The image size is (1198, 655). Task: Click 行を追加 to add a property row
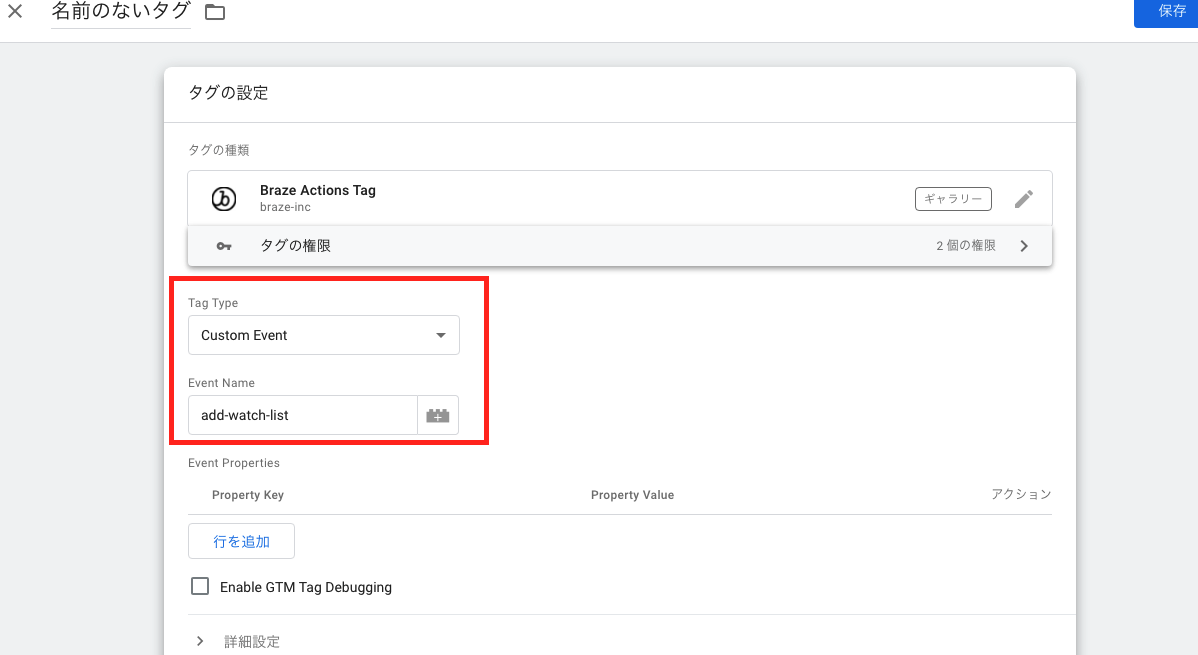pos(241,540)
